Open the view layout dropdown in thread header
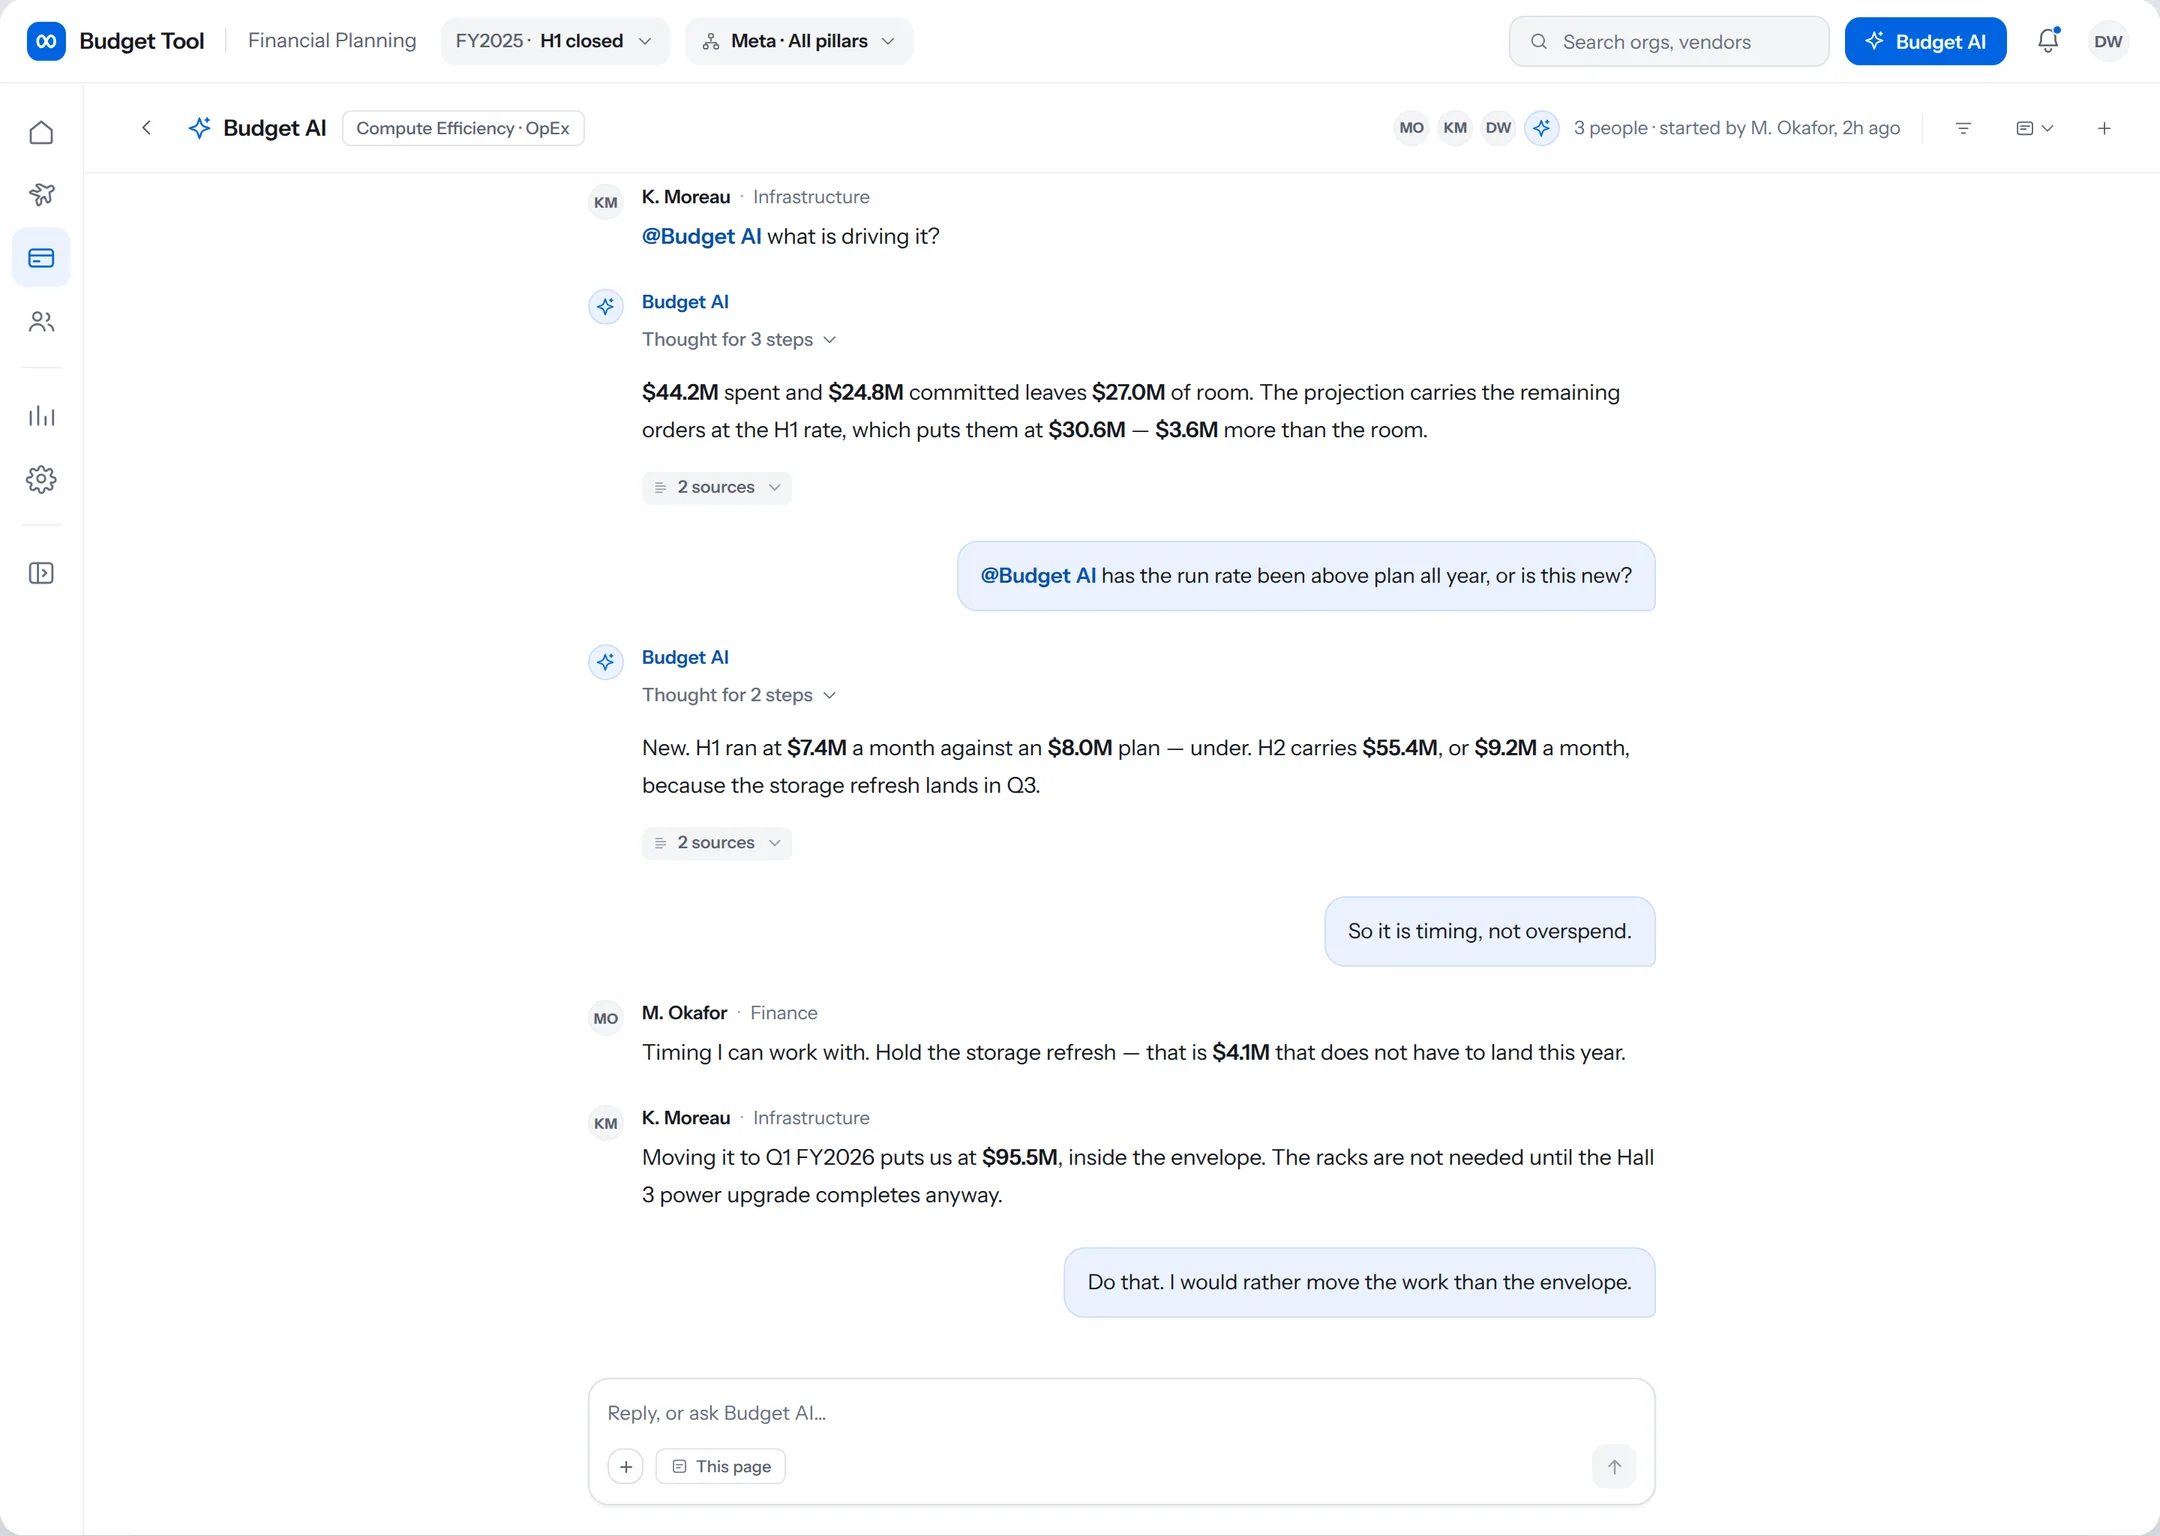The image size is (2160, 1536). 2034,128
